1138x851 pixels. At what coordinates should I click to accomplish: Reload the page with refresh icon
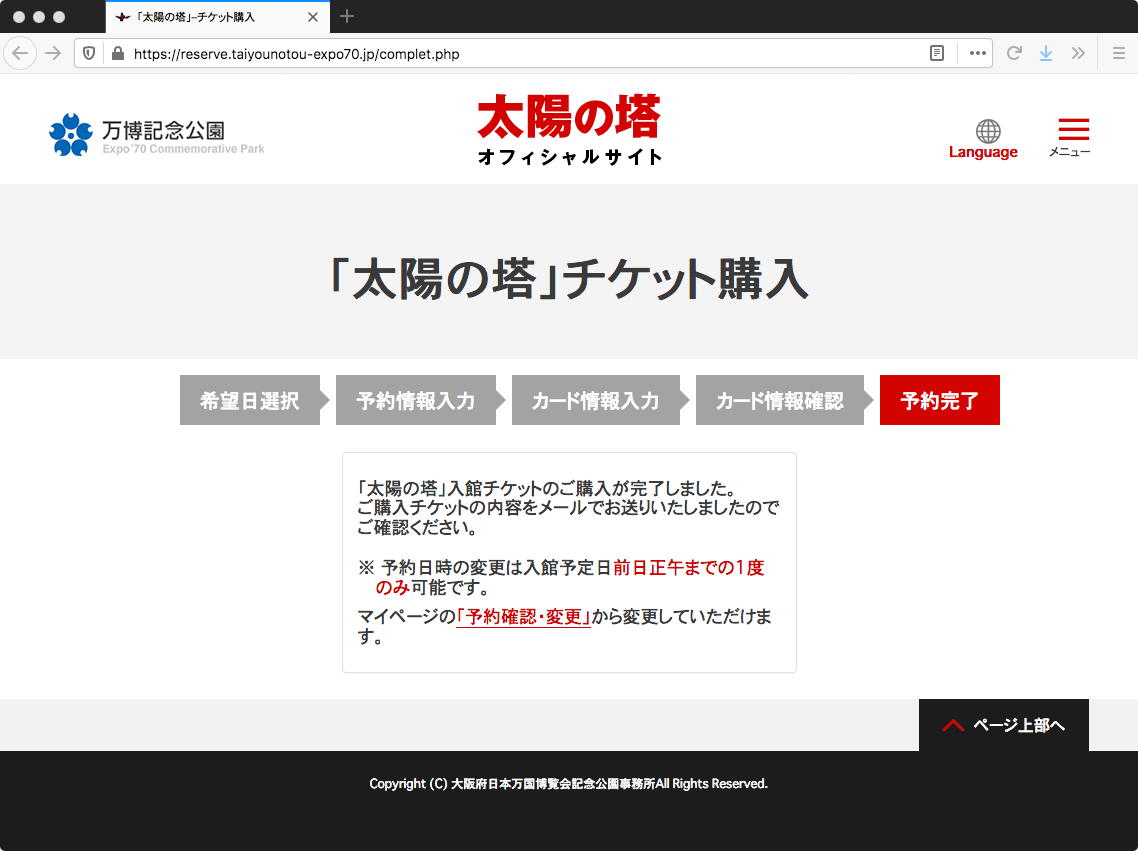click(1014, 53)
